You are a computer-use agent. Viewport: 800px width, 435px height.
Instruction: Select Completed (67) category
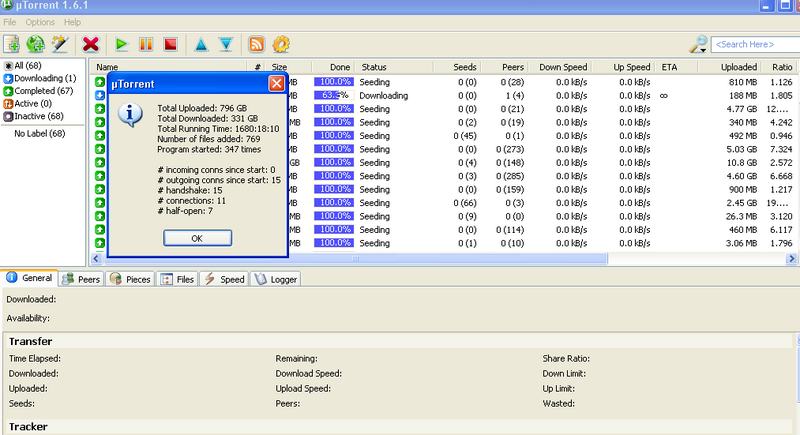coord(38,91)
